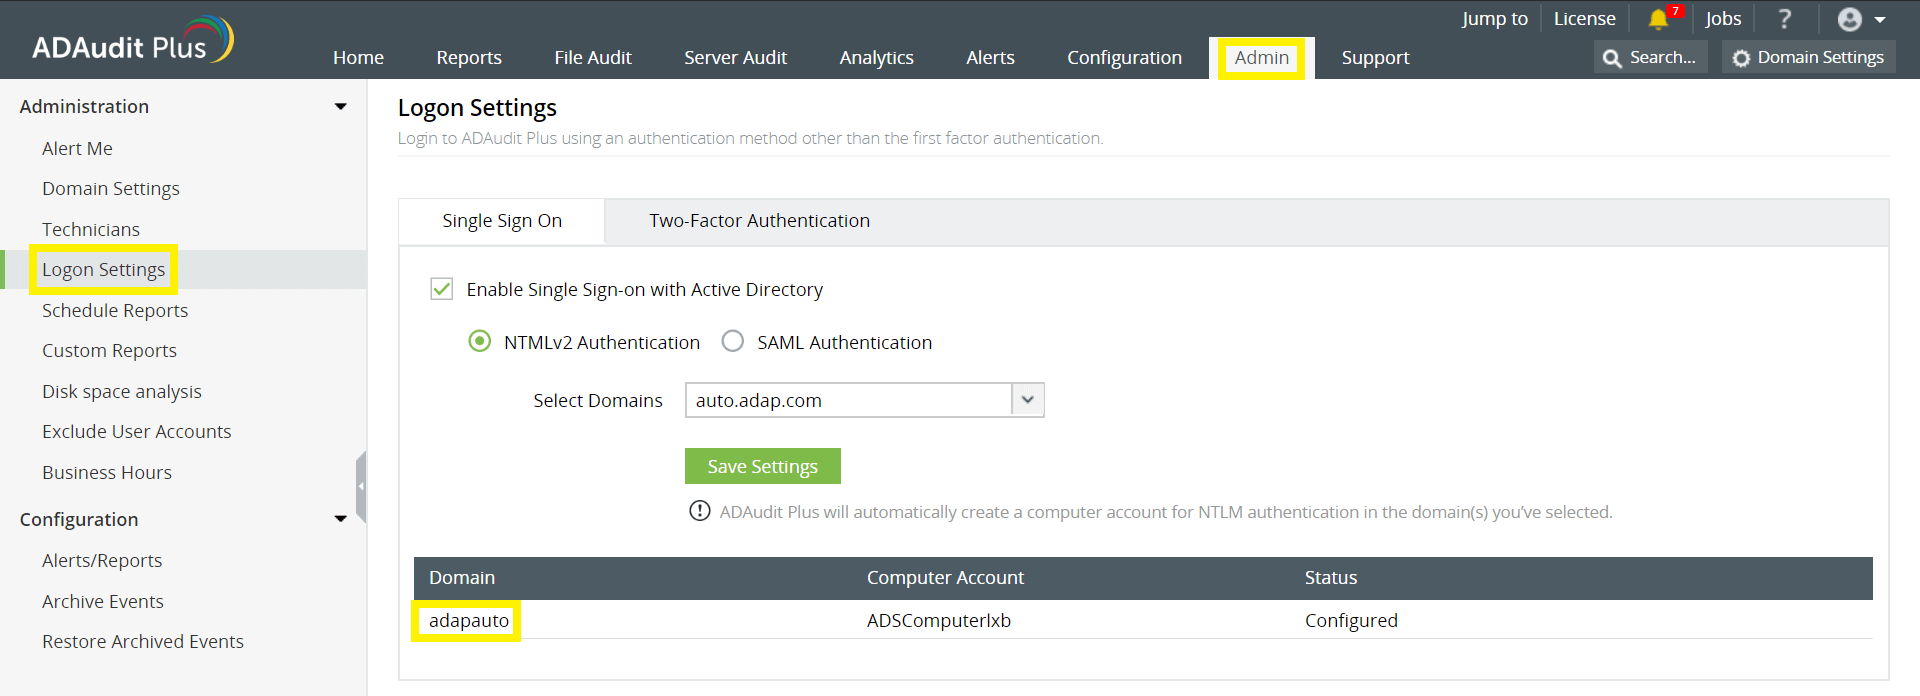Click the adapauto domain row entry

[x=468, y=621]
